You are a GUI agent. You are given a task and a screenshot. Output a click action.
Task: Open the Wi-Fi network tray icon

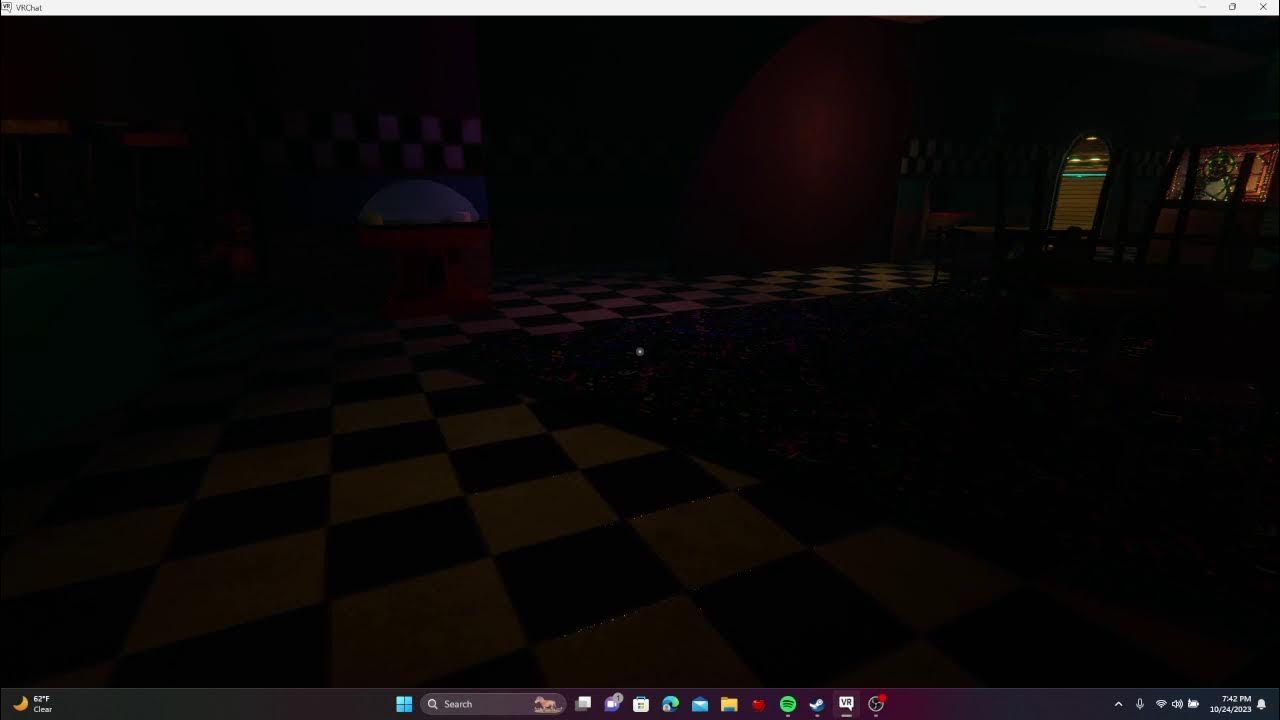click(x=1161, y=704)
